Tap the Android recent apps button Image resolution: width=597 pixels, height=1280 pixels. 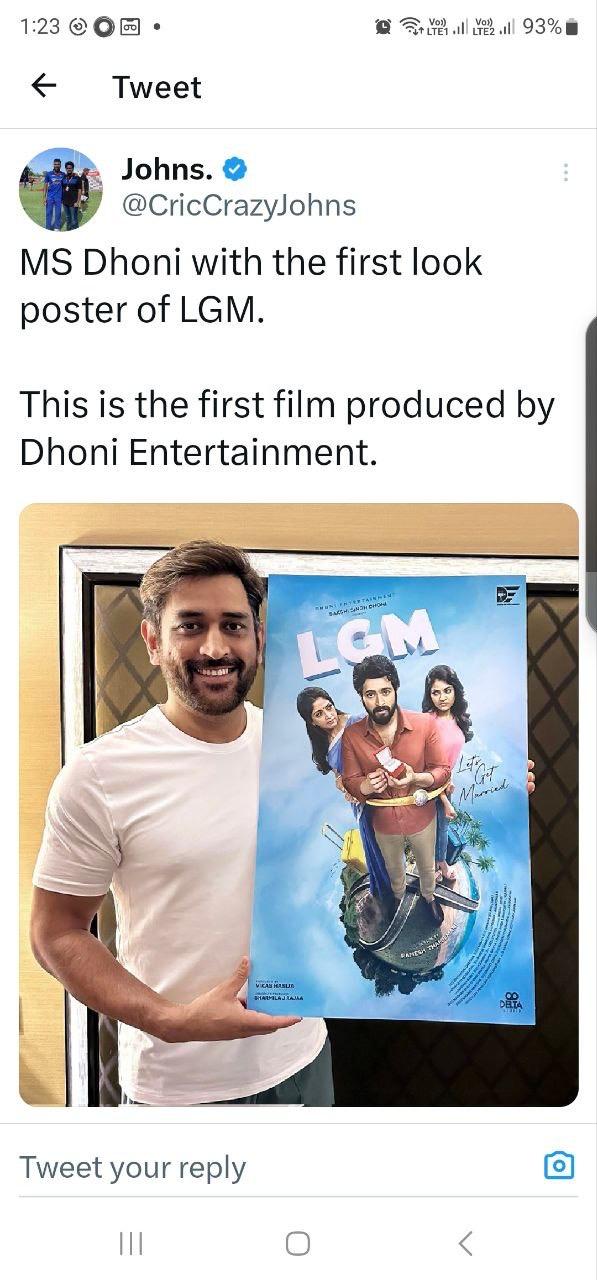[131, 1243]
